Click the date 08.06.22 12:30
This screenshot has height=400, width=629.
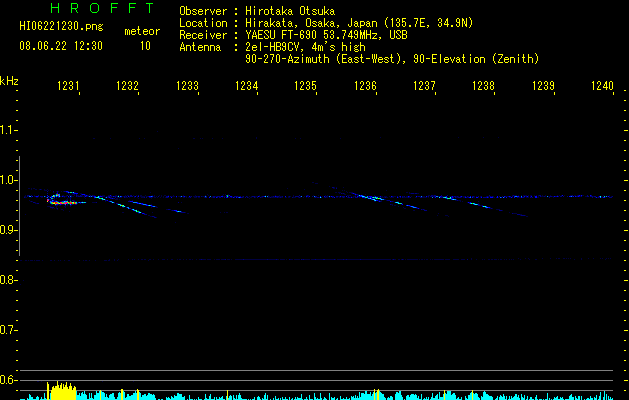(61, 46)
